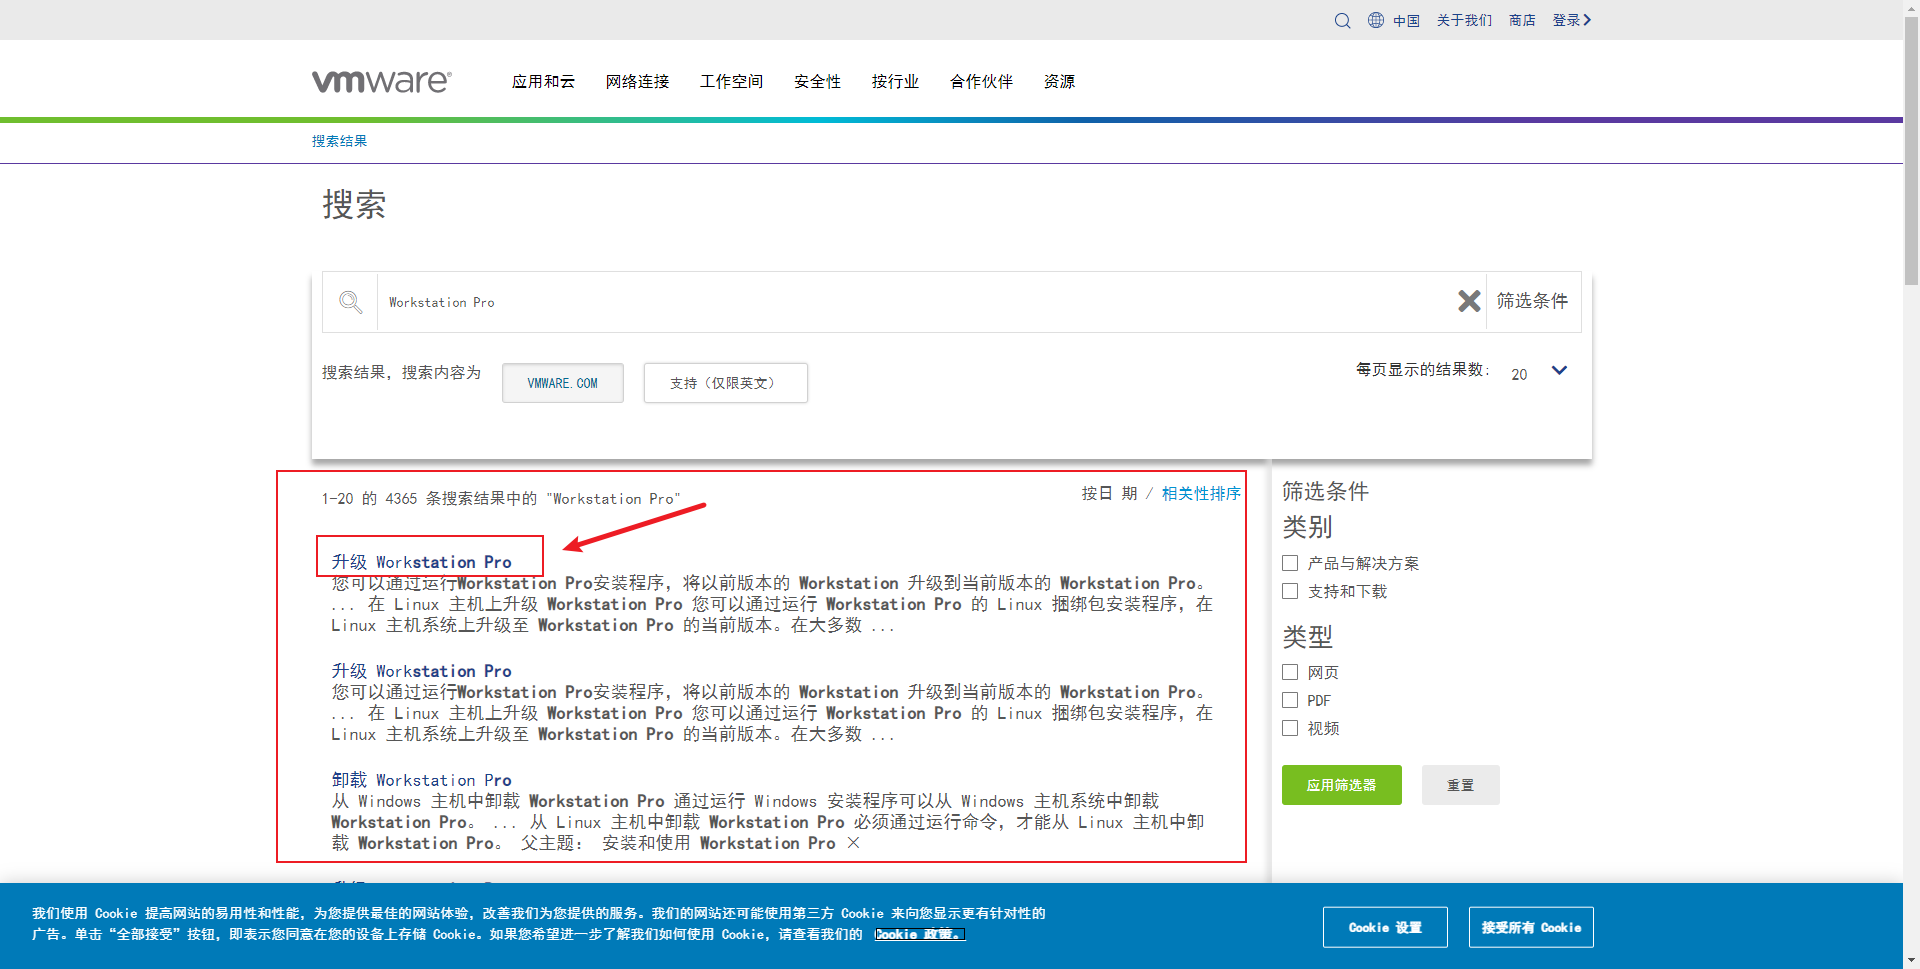Check PDF type filter

click(1290, 700)
